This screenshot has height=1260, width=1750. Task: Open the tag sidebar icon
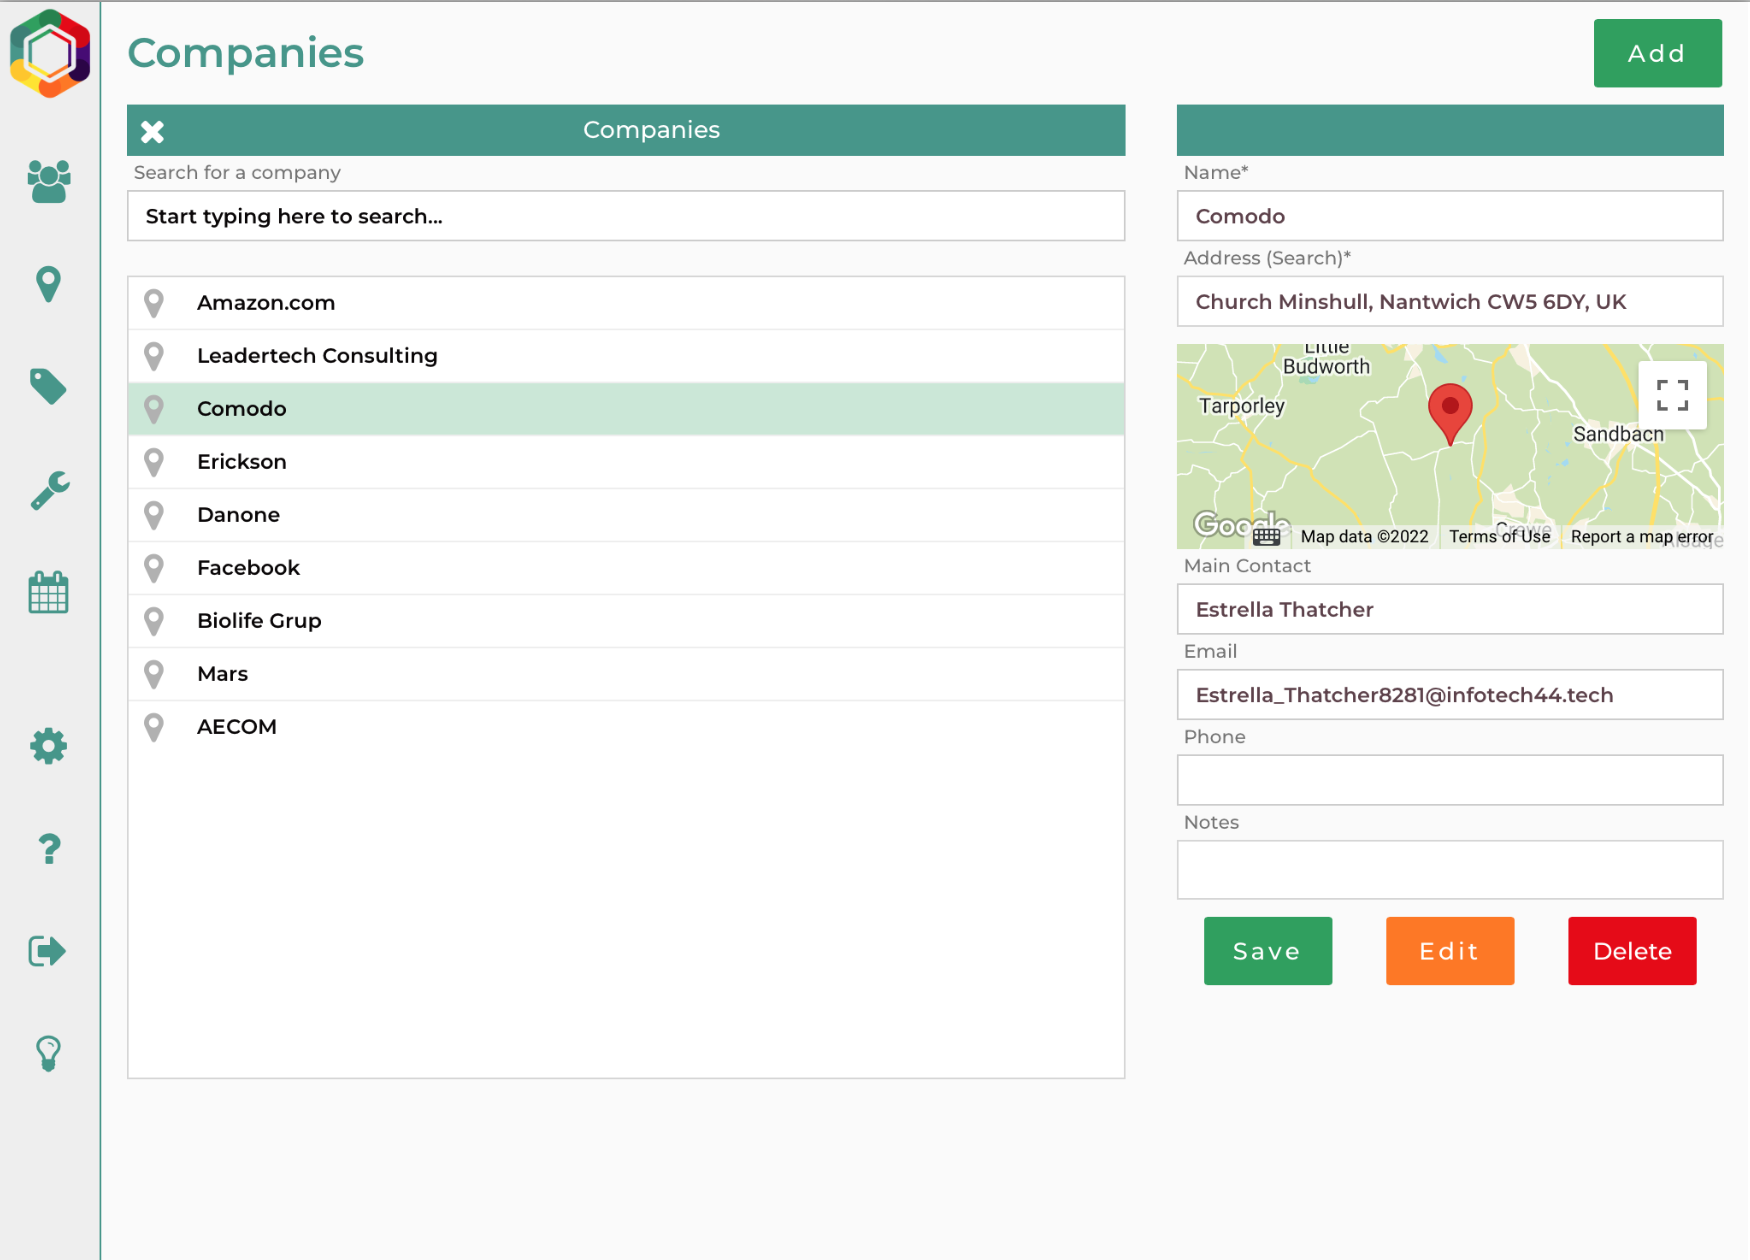pyautogui.click(x=48, y=387)
